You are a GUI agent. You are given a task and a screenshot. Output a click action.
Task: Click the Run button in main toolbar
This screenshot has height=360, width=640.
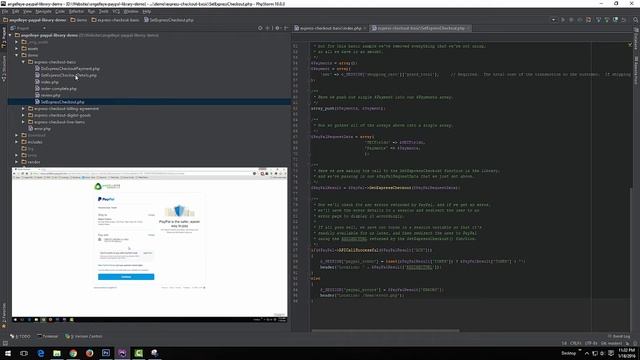[x=563, y=20]
